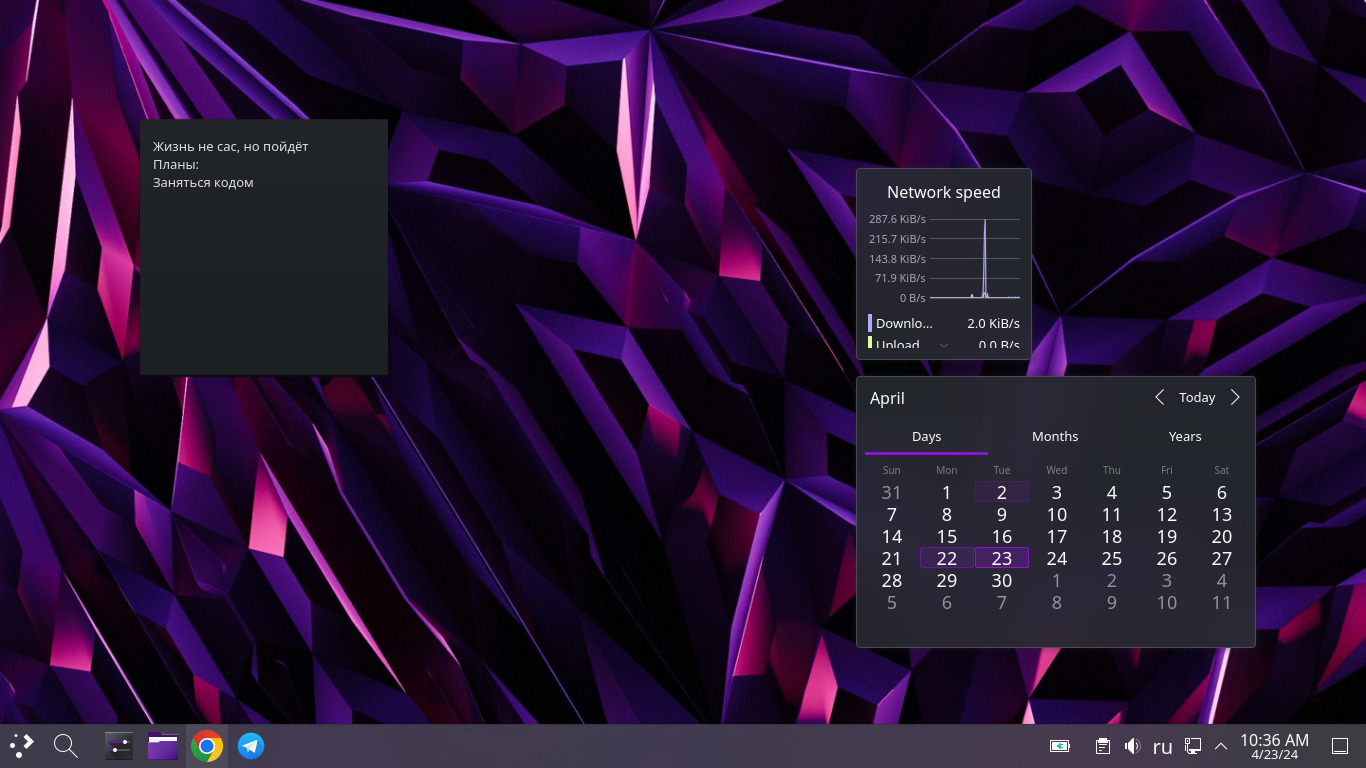
Task: Open the clipboard tray icon
Action: click(1102, 746)
